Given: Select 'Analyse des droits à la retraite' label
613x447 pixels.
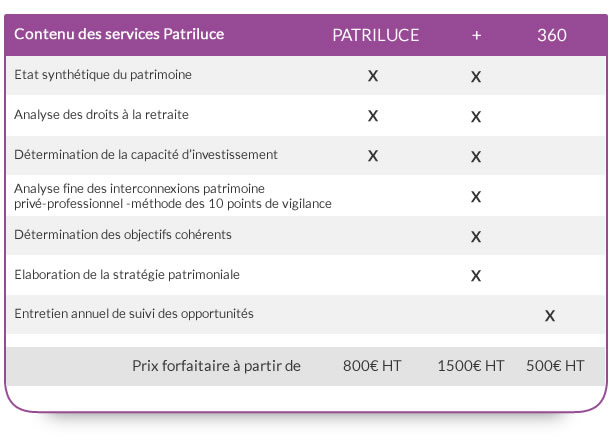Looking at the screenshot, I should click(x=101, y=115).
